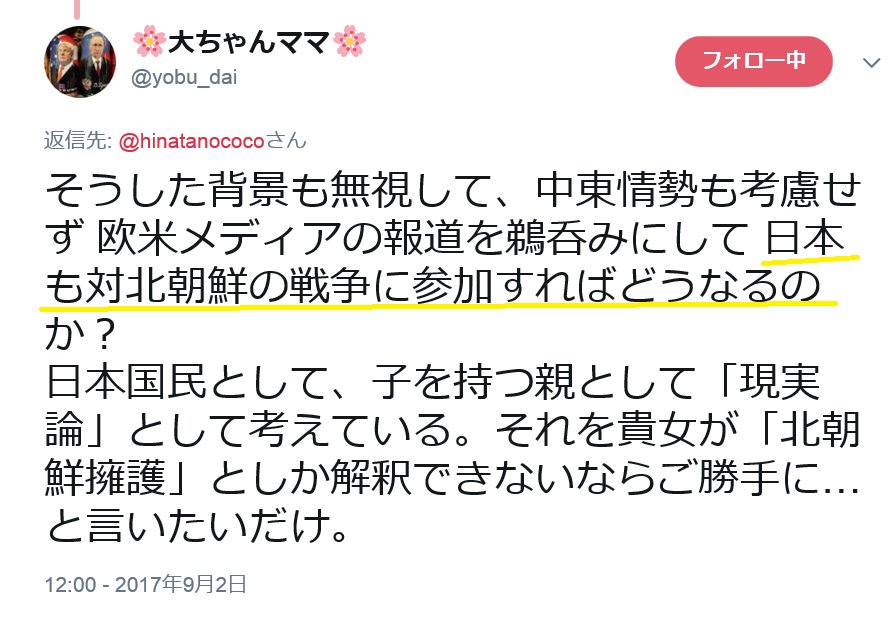
Task: Open the tweet timestamp 12:00 - 2017年9月2日
Action: tap(146, 585)
